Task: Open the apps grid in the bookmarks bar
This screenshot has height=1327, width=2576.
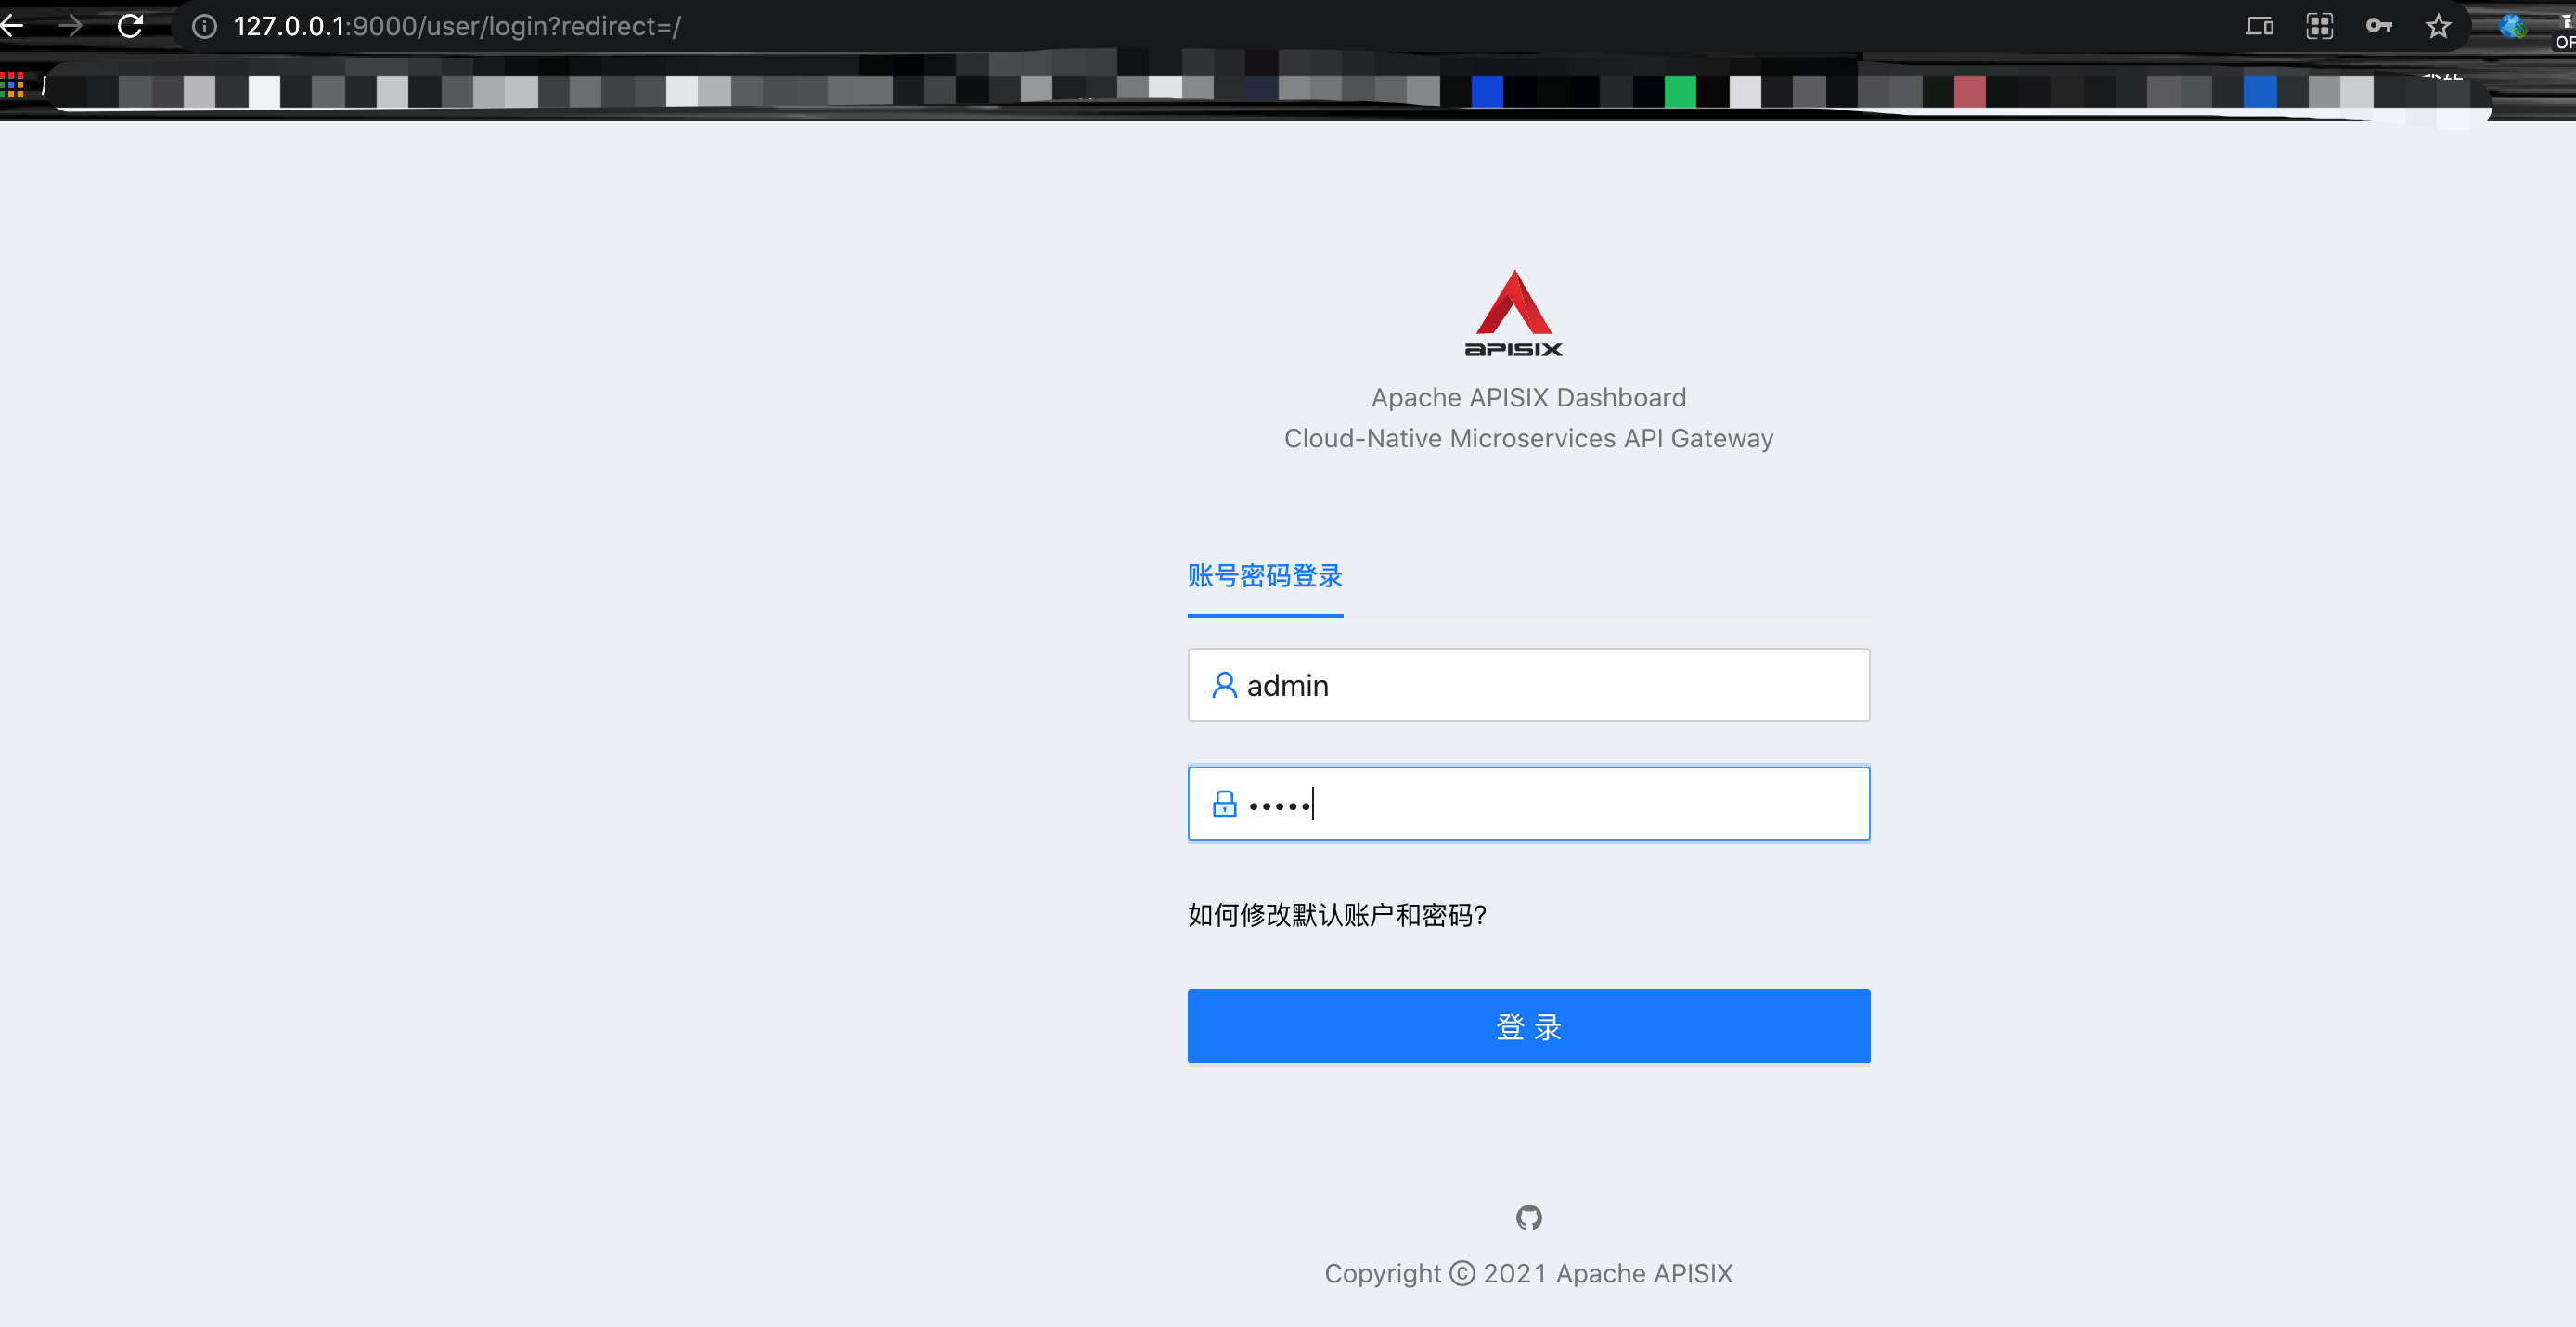Action: coord(12,85)
